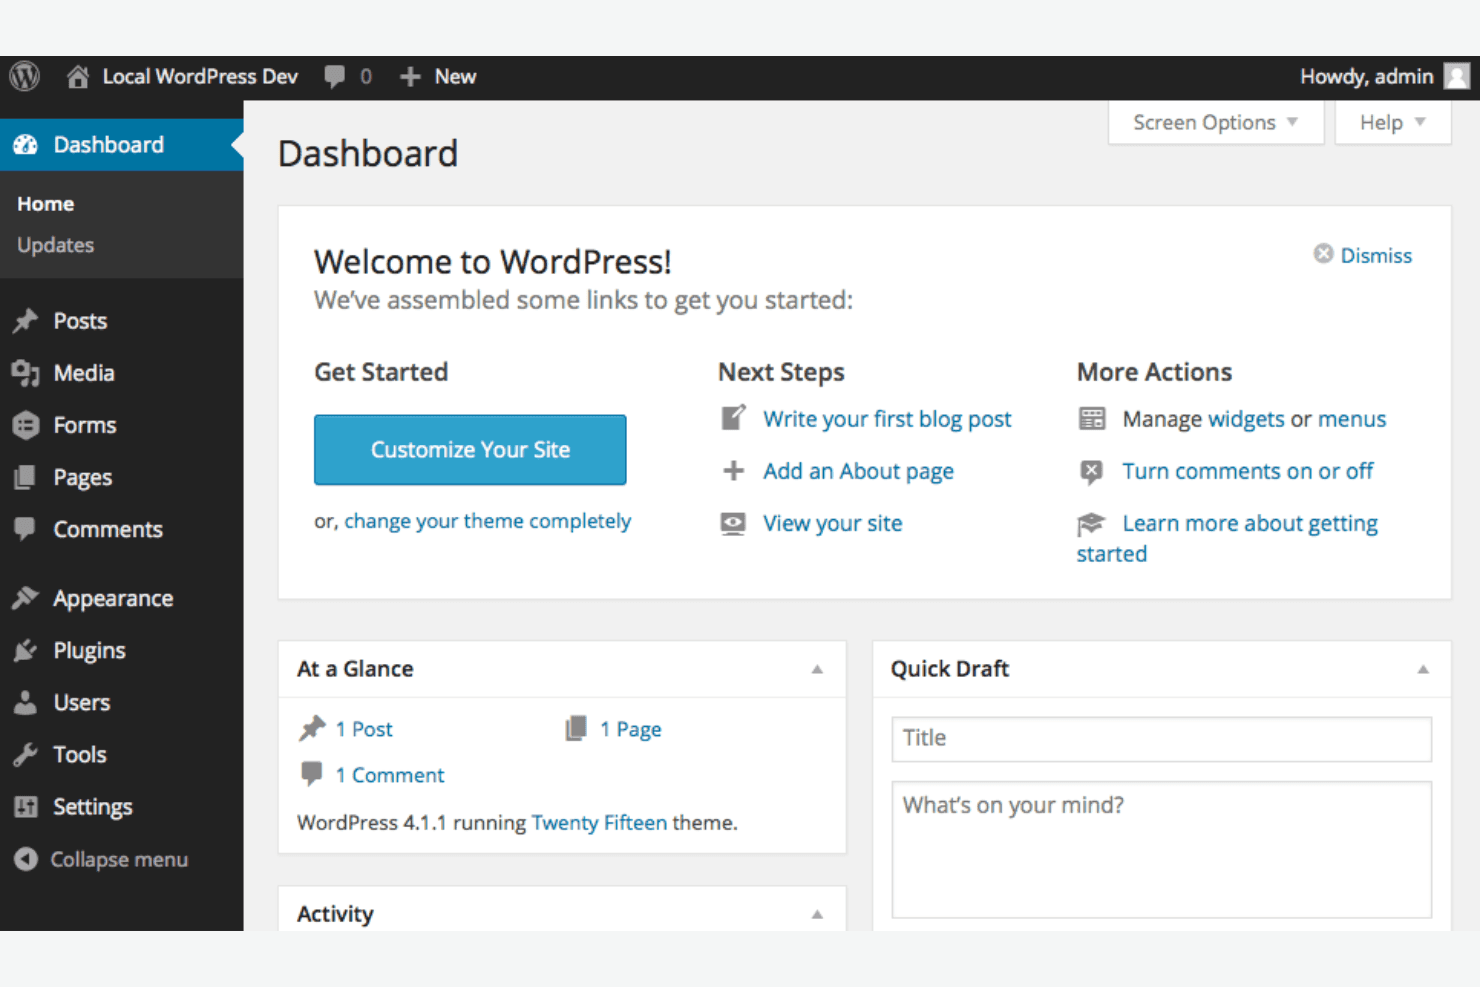The height and width of the screenshot is (987, 1480).
Task: Click the Dismiss link in welcome panel
Action: click(1376, 255)
